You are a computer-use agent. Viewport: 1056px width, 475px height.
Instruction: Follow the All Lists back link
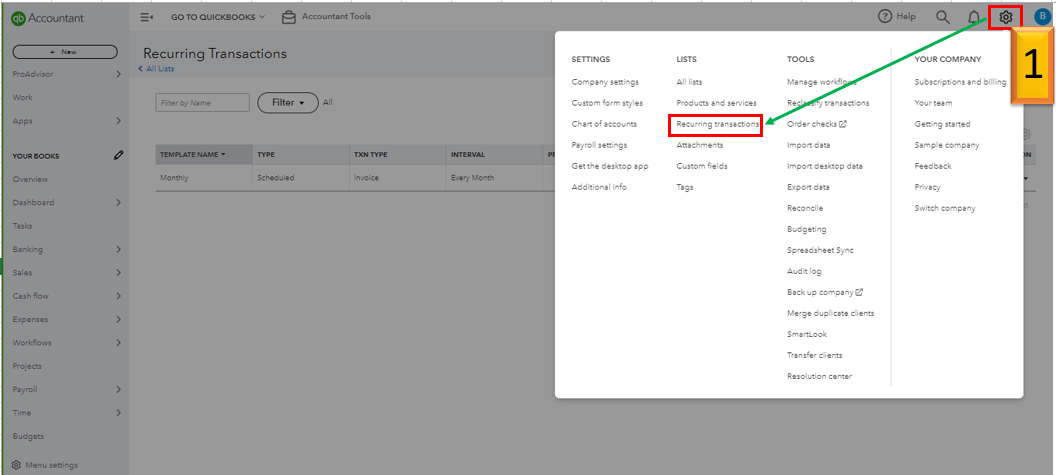(x=160, y=69)
